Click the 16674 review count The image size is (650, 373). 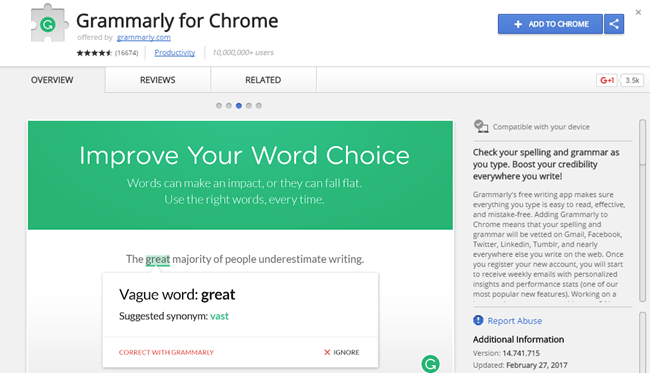pyautogui.click(x=126, y=53)
